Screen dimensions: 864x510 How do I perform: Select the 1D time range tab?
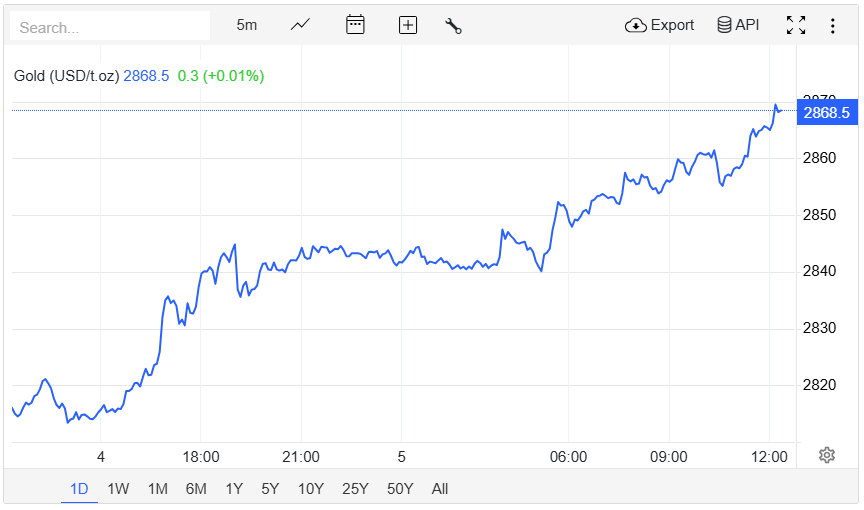pos(79,489)
